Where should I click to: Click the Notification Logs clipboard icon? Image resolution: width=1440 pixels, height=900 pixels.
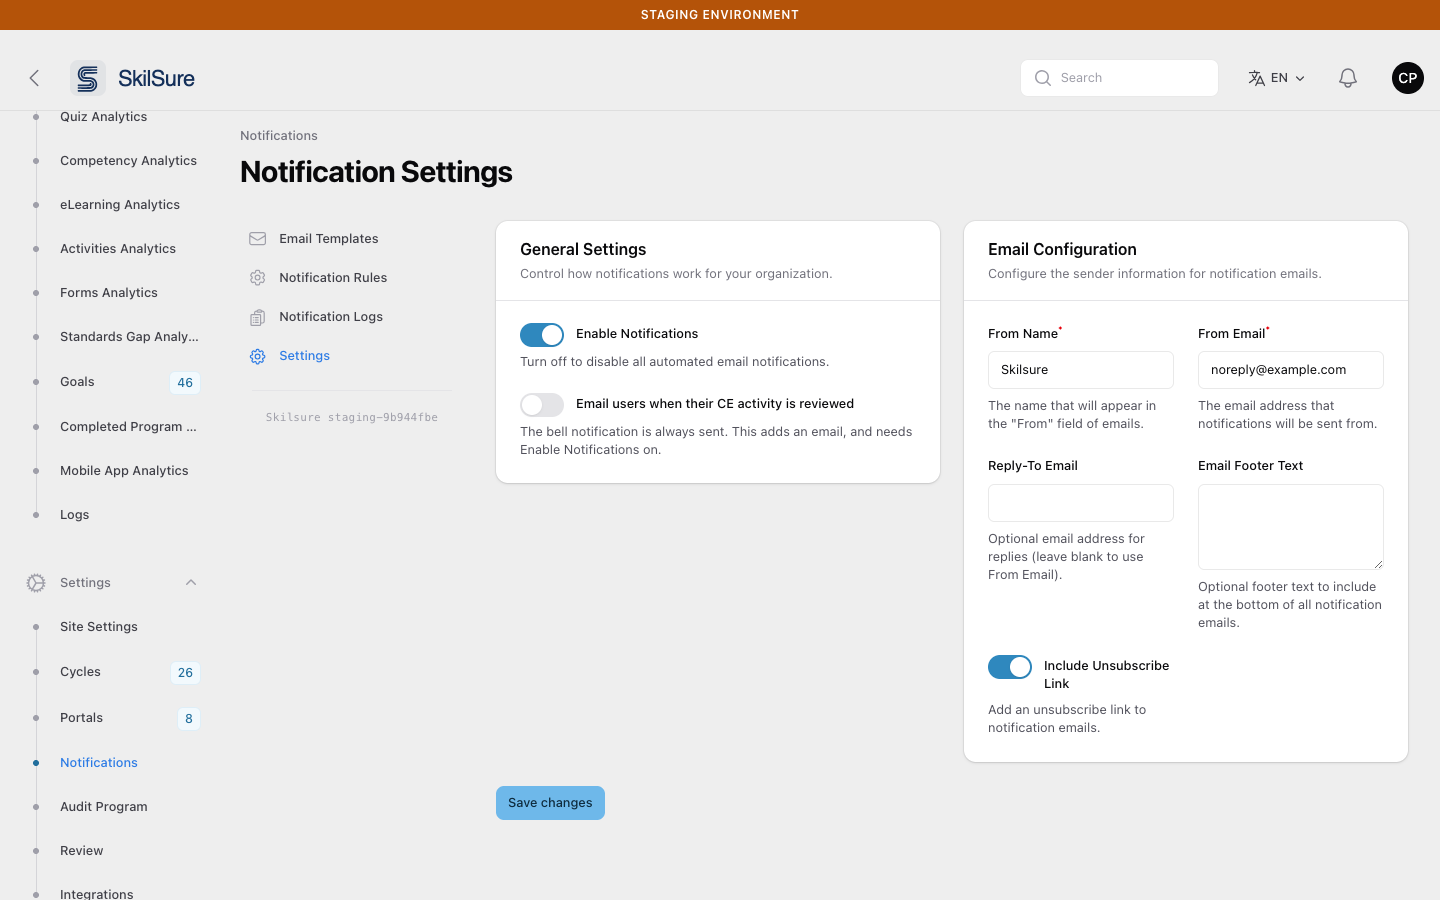coord(258,317)
